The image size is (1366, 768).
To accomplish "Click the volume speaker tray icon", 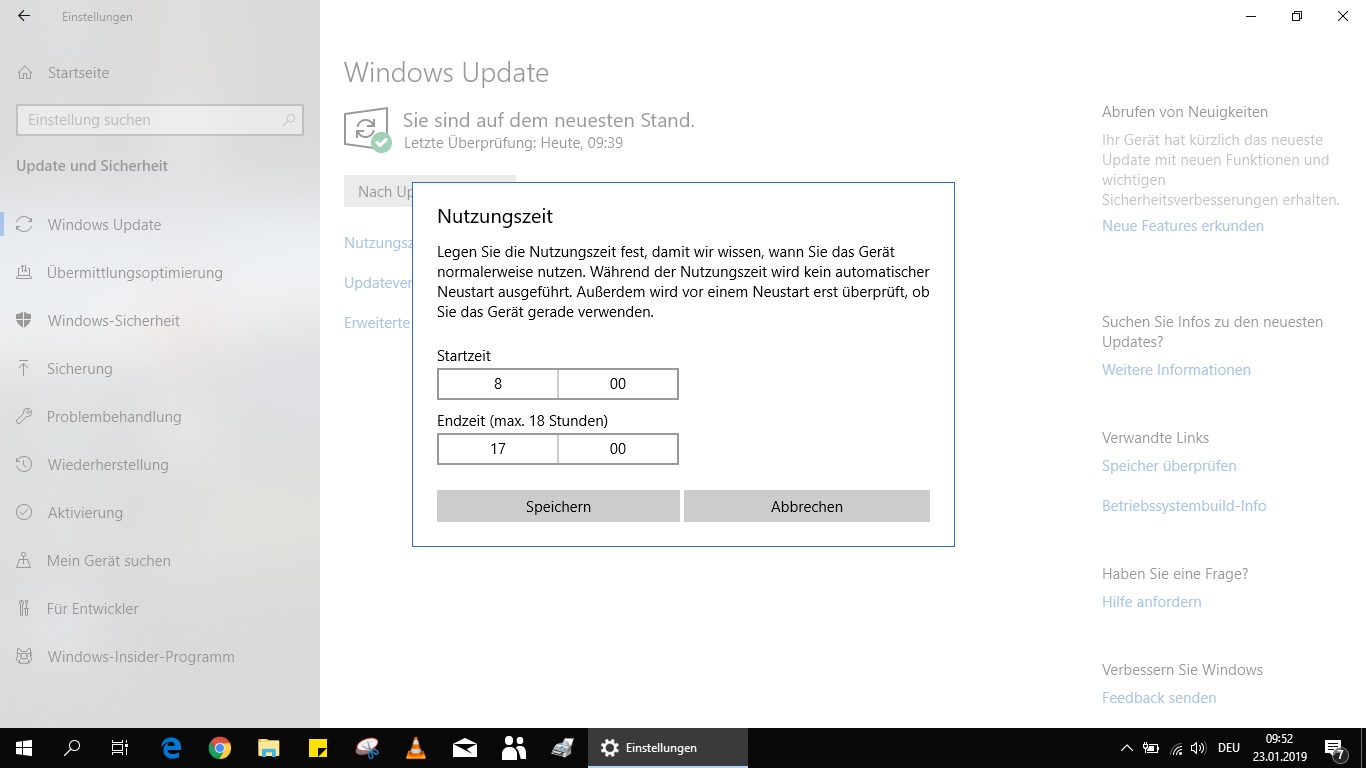I will (x=1198, y=748).
